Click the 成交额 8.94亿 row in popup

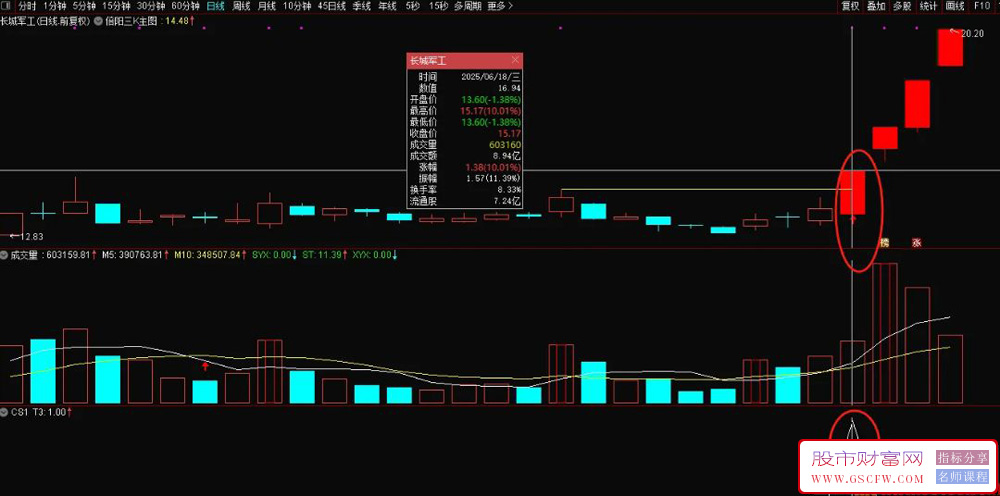pyautogui.click(x=464, y=156)
